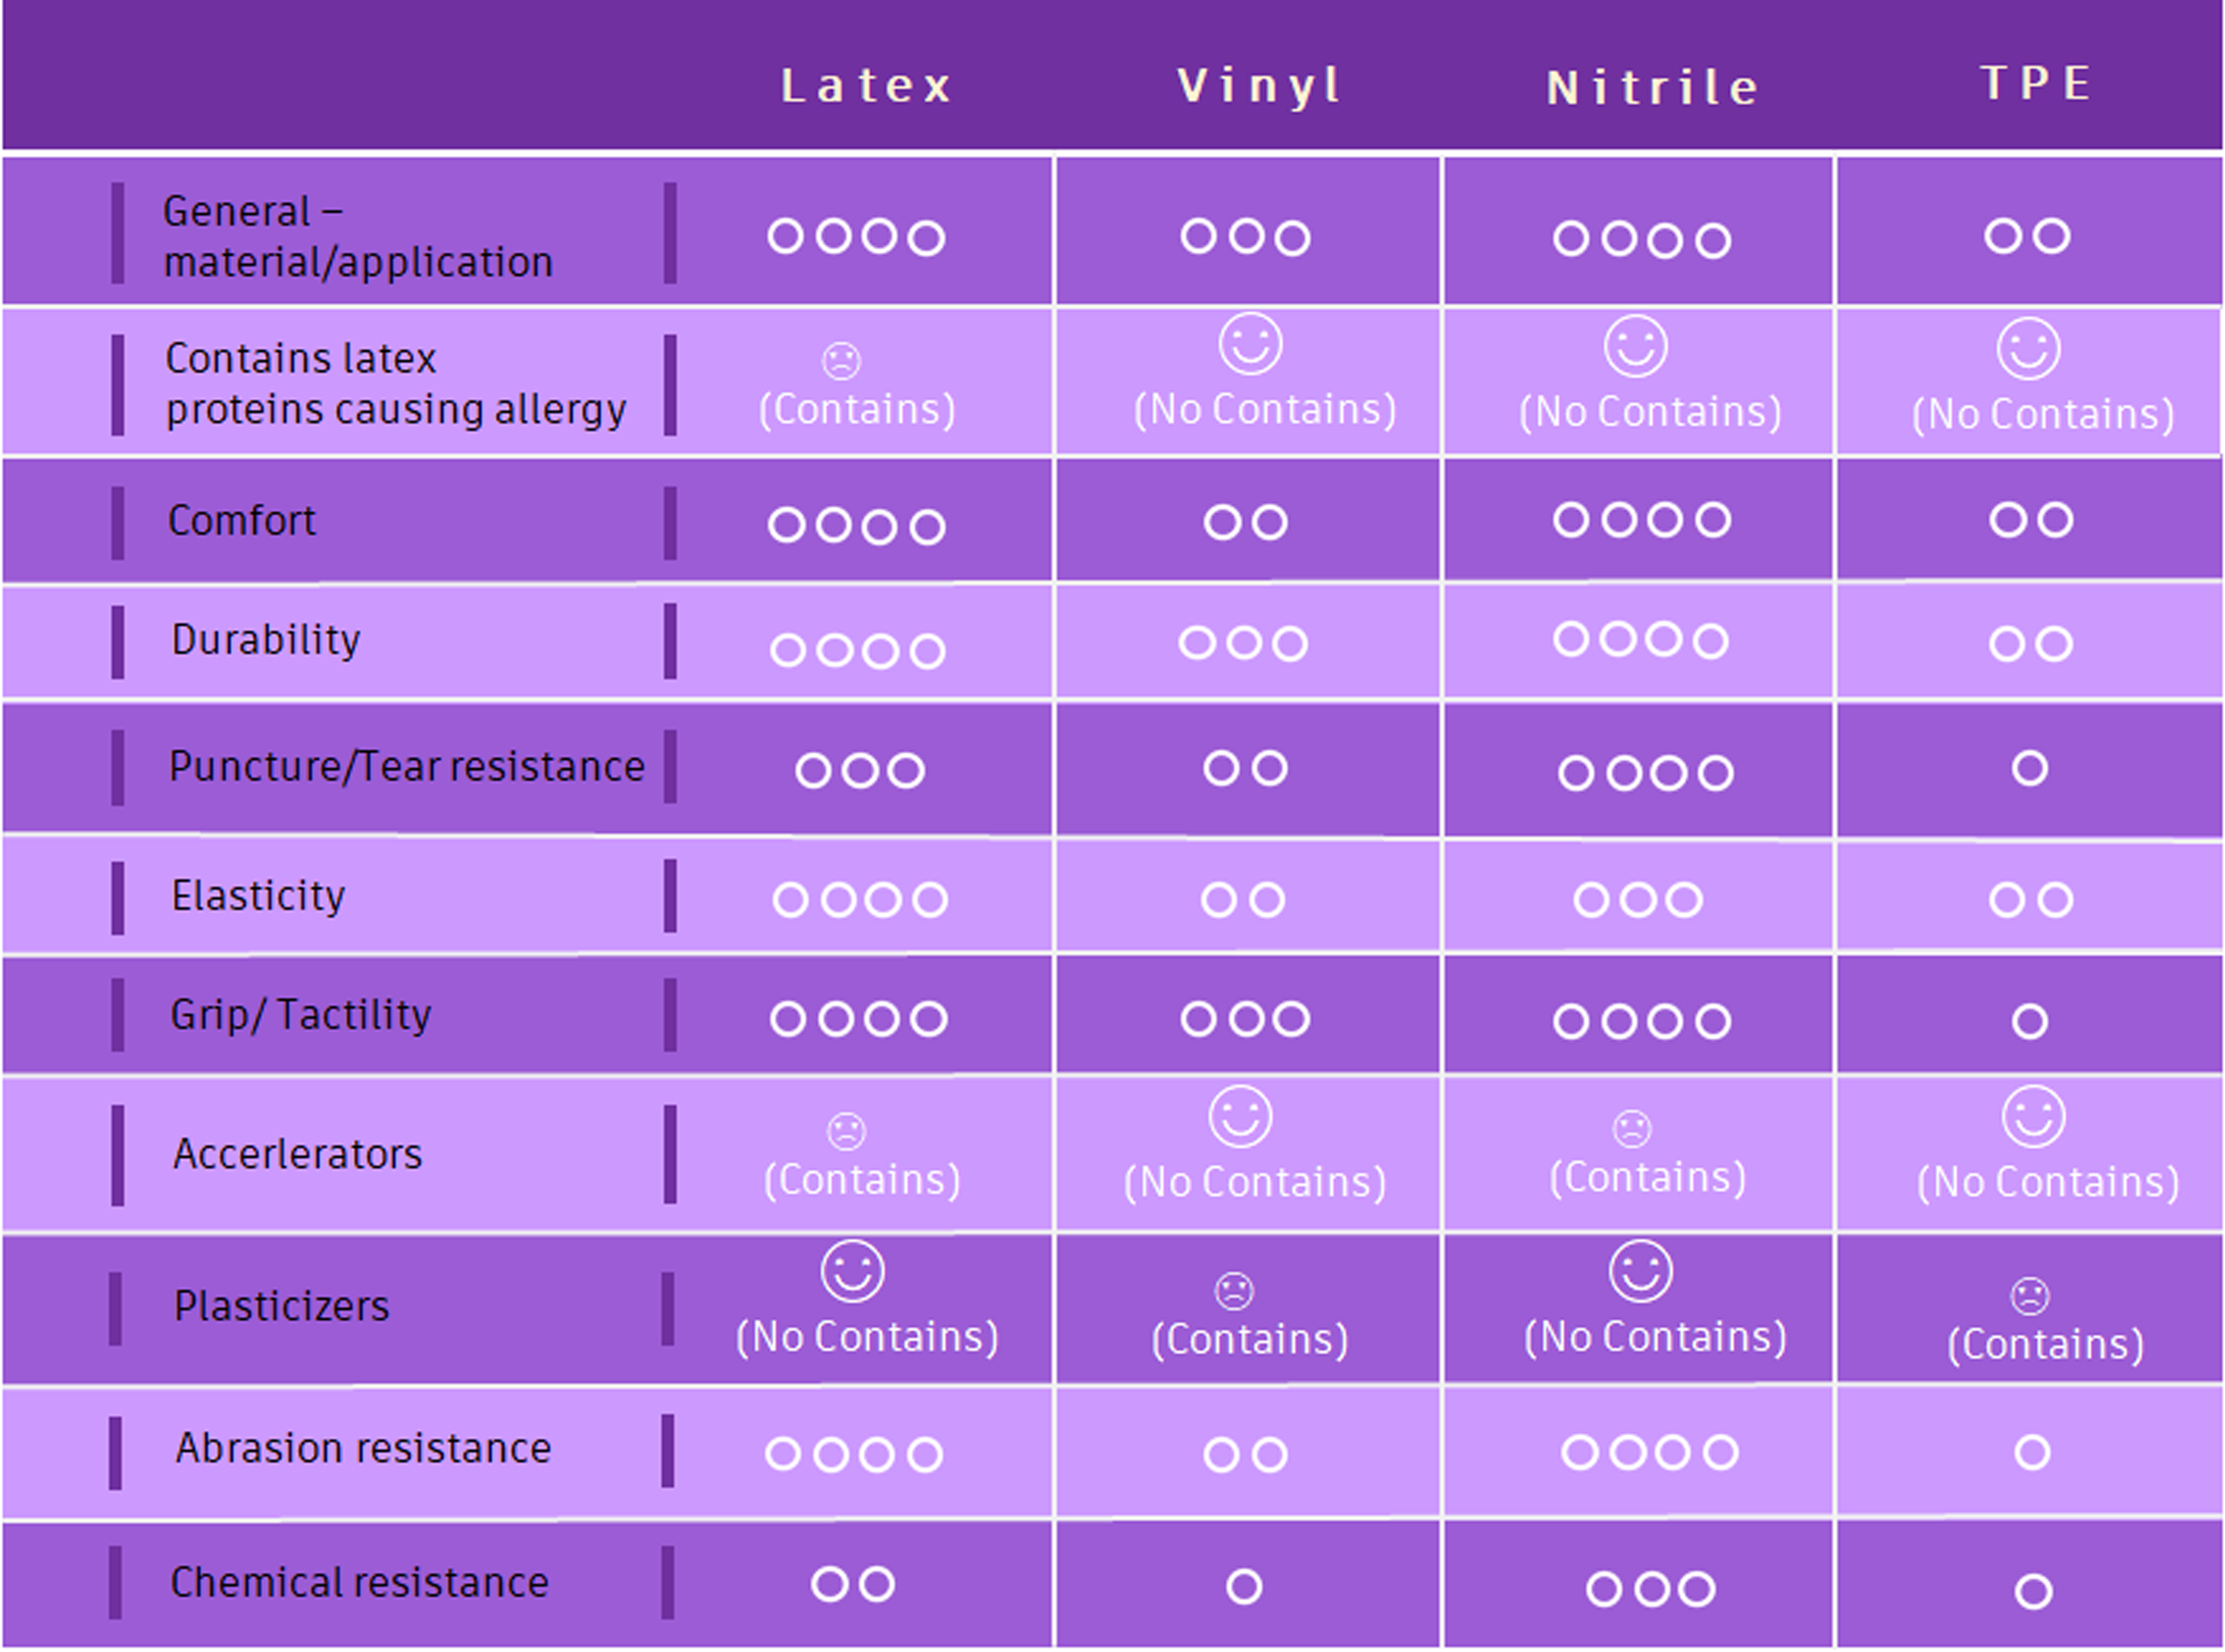Click Nitrile sad face in Accelerators row

(x=1632, y=1129)
